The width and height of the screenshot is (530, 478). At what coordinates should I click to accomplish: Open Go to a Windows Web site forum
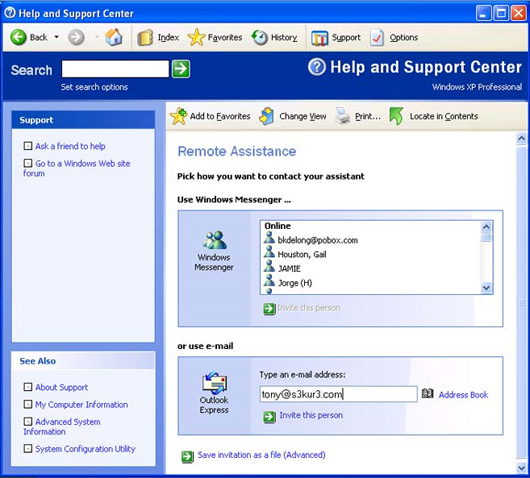77,168
